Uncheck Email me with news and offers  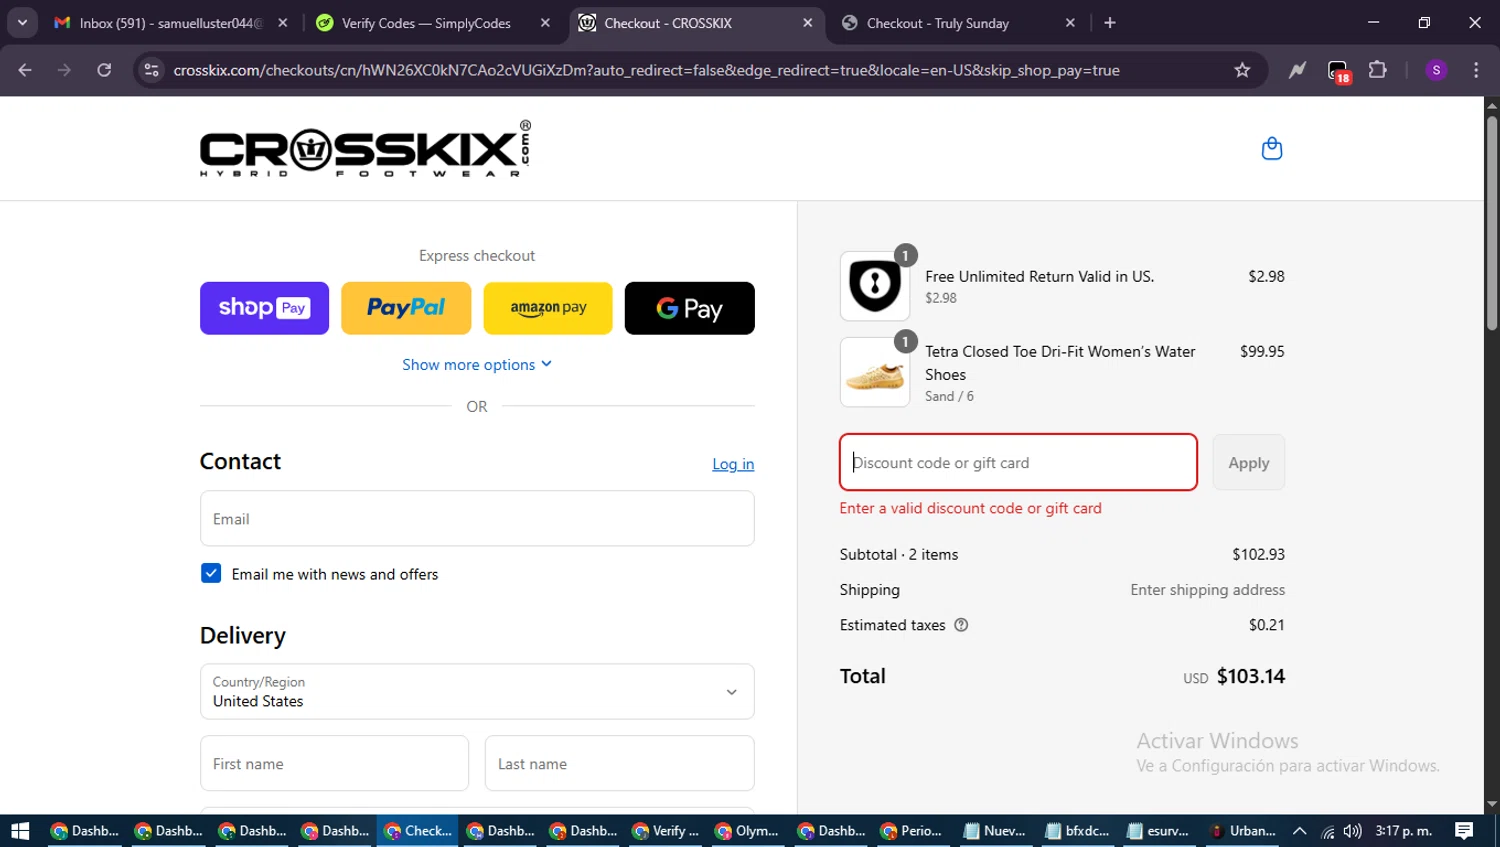coord(211,573)
